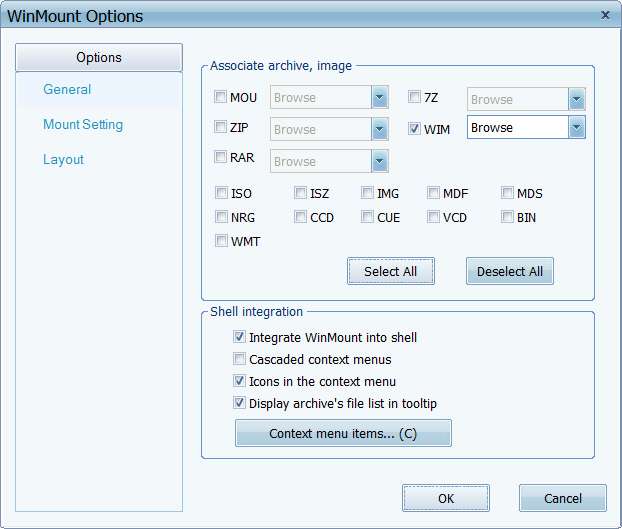This screenshot has width=622, height=529.
Task: Switch to Mount Setting page
Action: [x=83, y=125]
